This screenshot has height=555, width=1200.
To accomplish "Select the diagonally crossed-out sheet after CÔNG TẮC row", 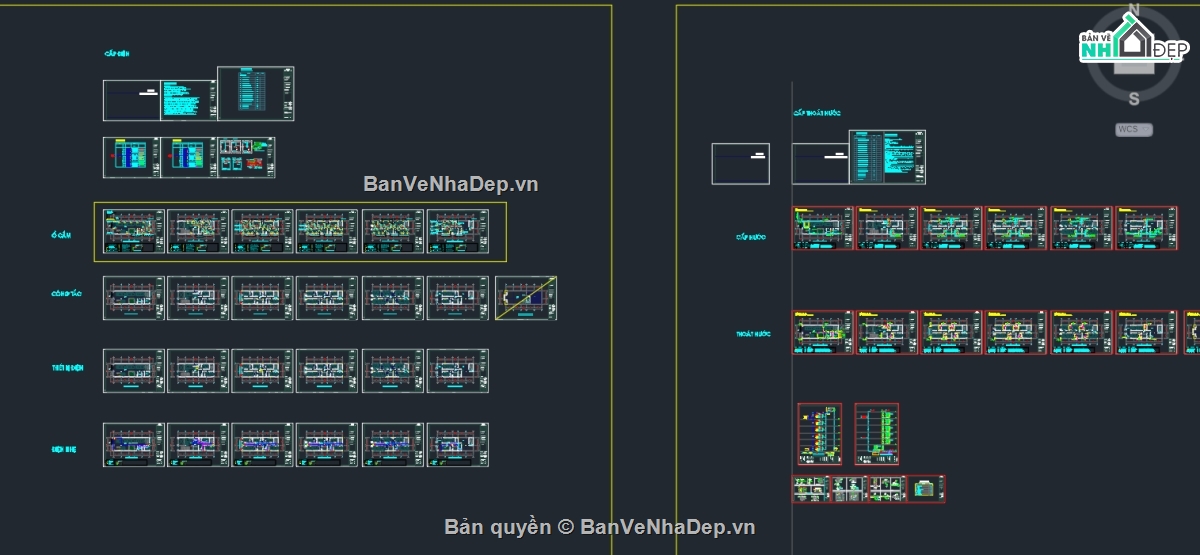I will [526, 298].
